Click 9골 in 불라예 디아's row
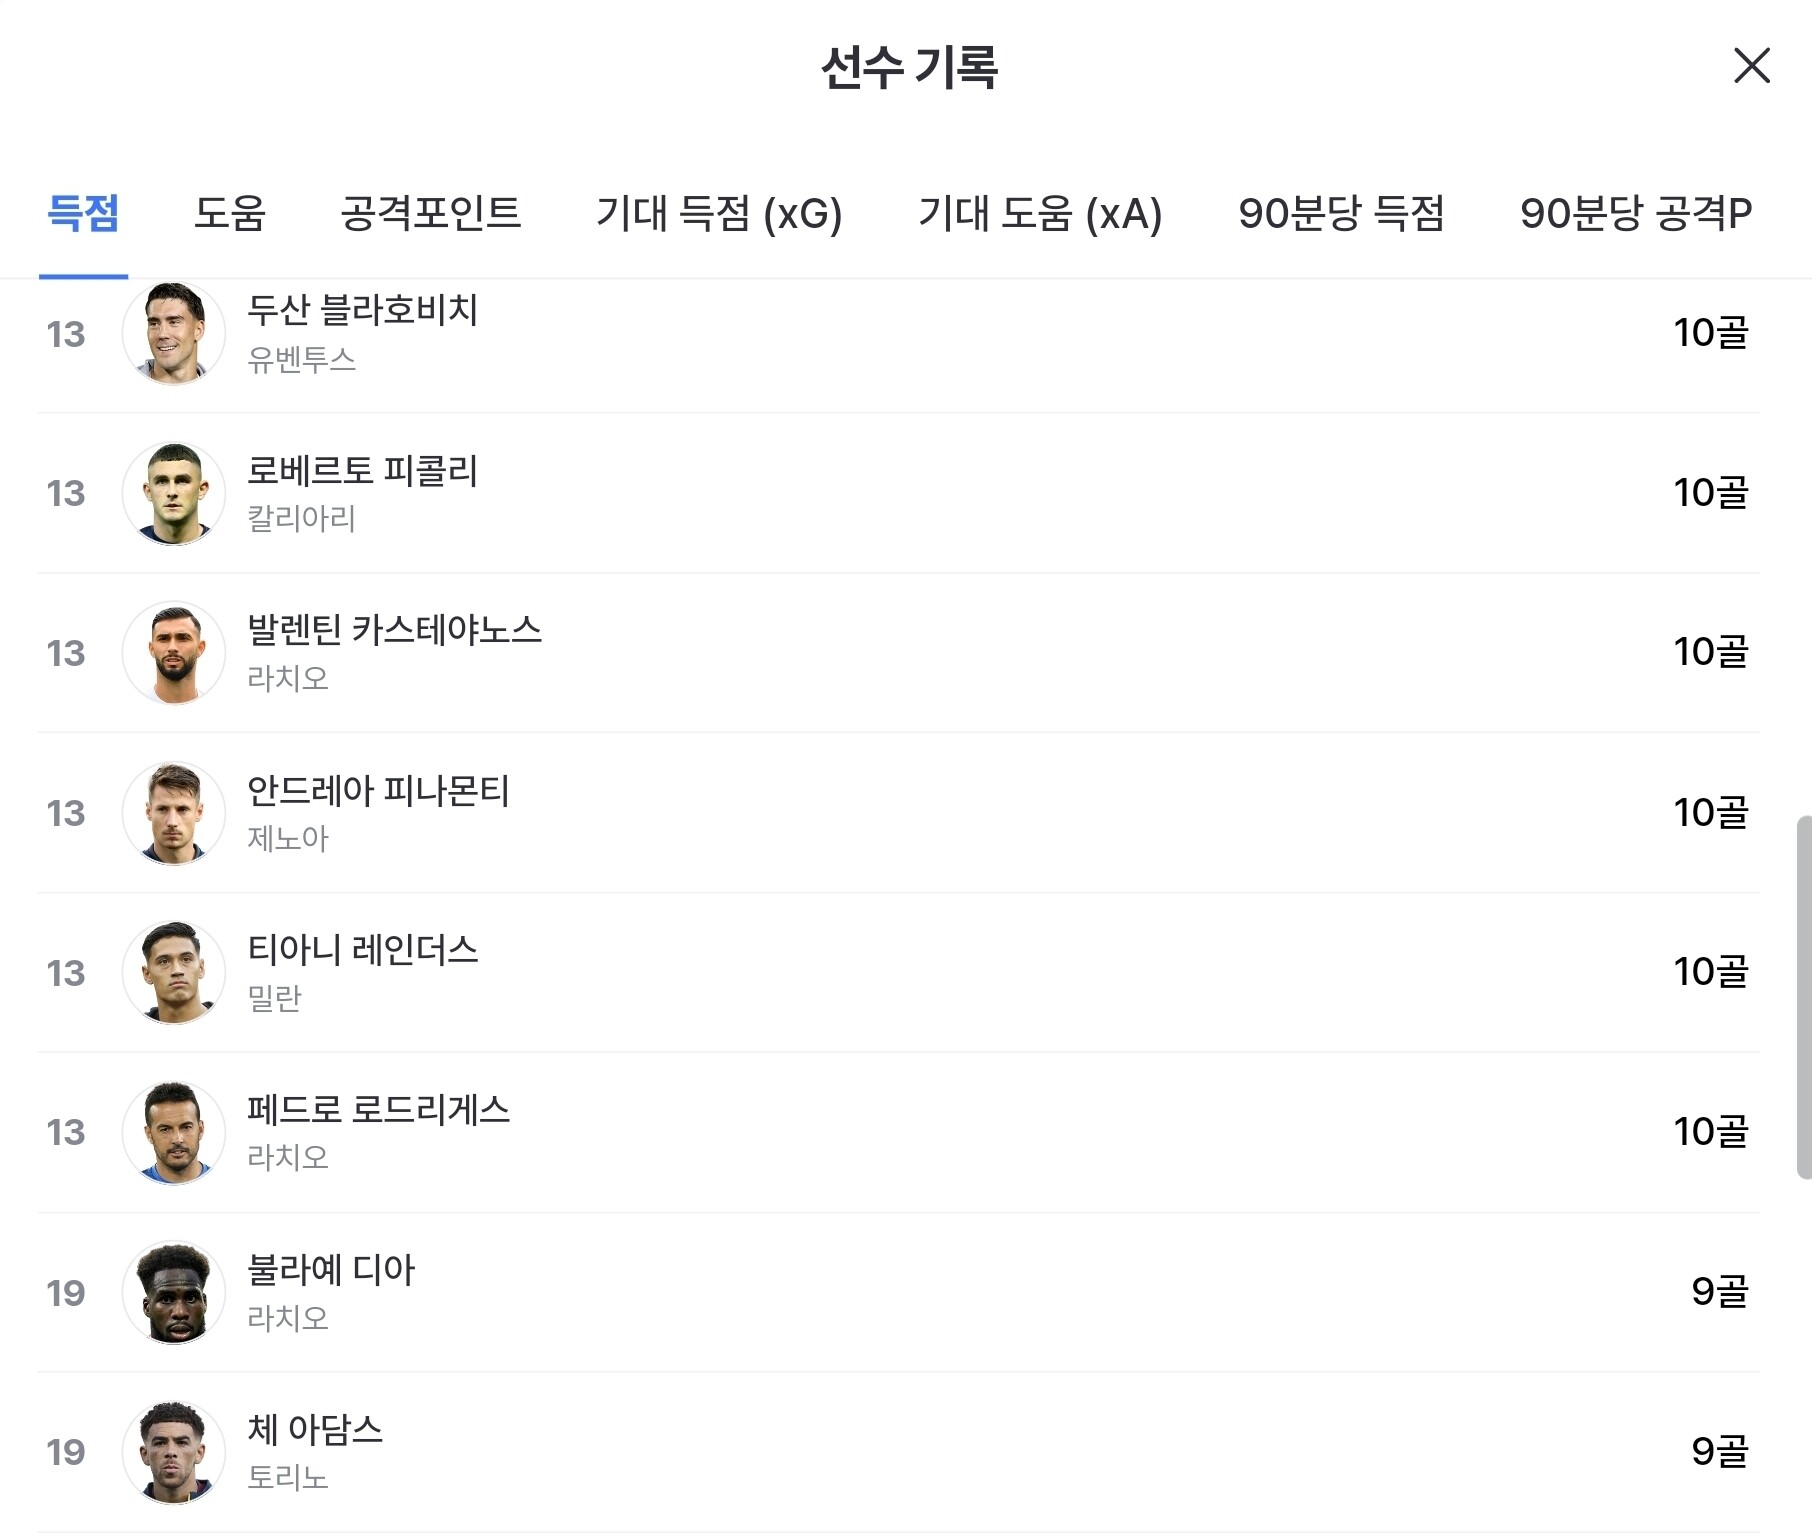 1719,1292
